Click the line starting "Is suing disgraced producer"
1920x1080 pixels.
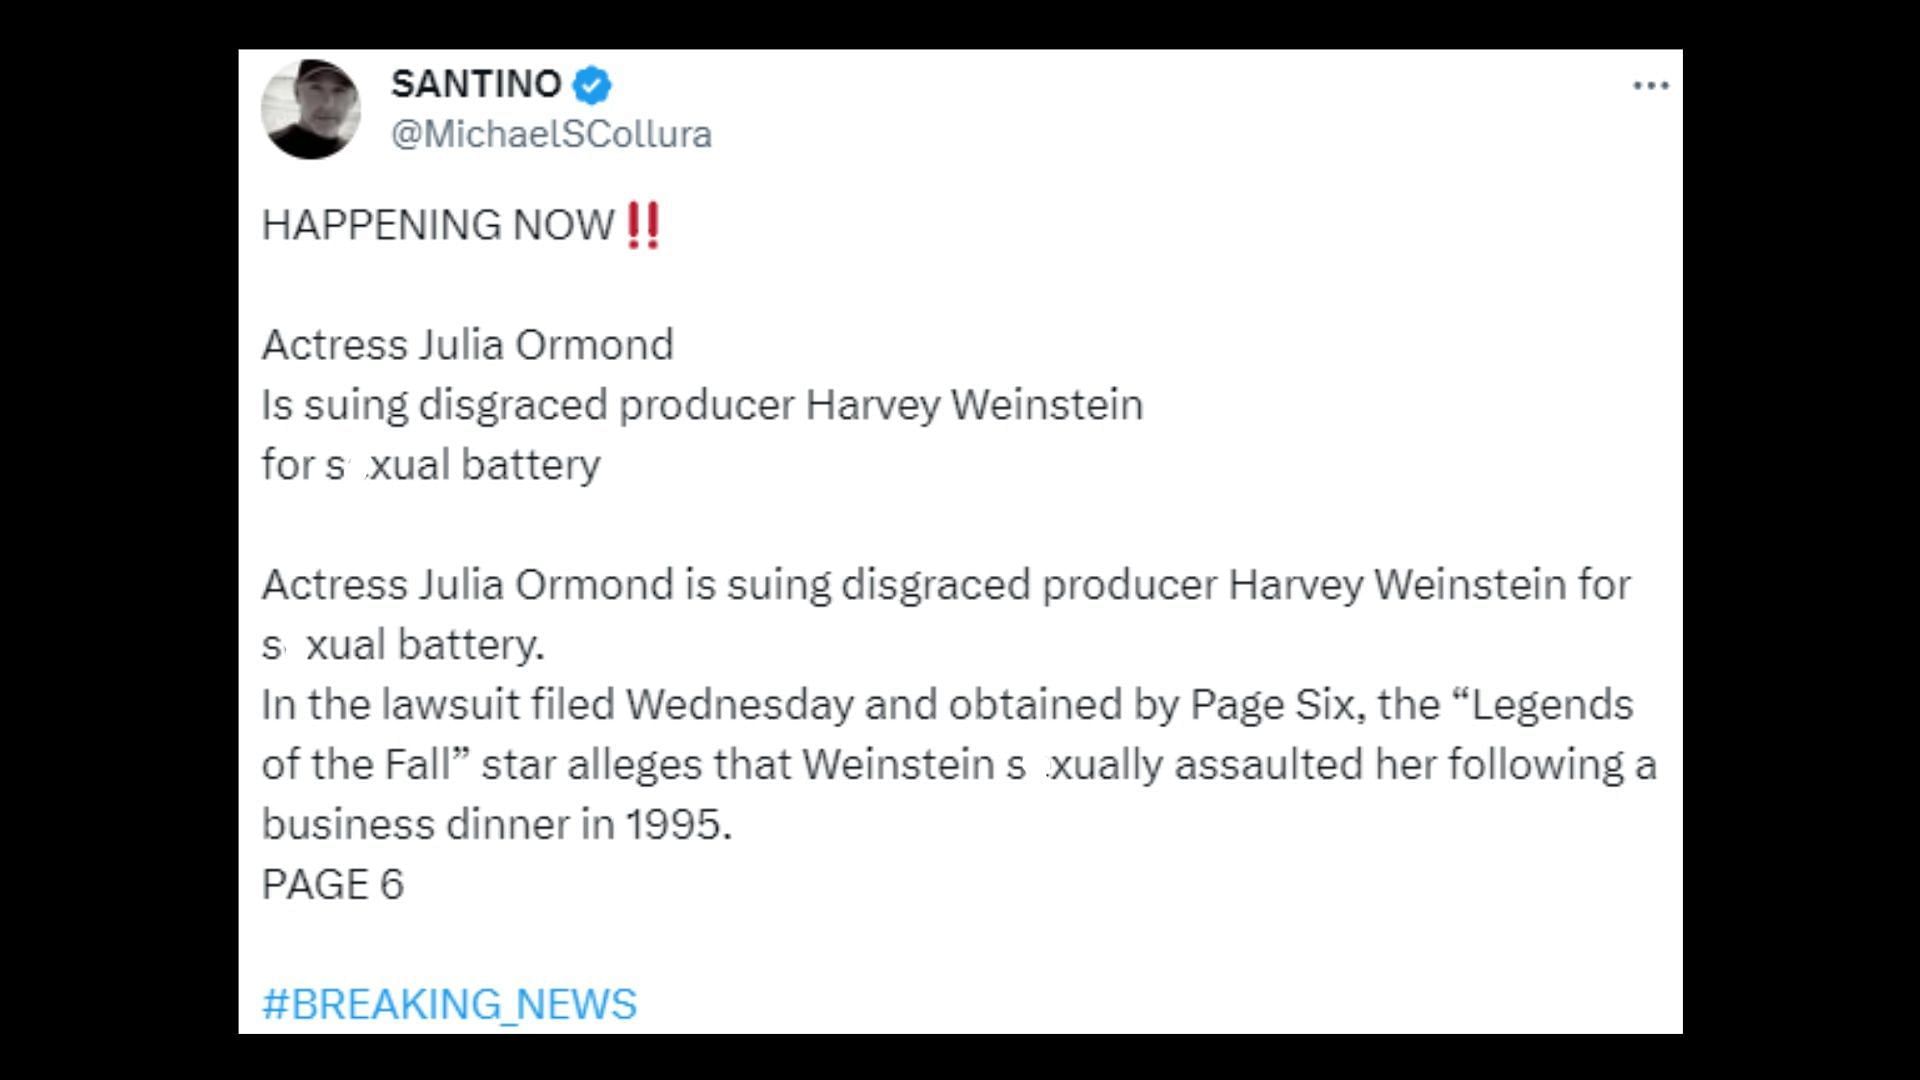tap(702, 405)
